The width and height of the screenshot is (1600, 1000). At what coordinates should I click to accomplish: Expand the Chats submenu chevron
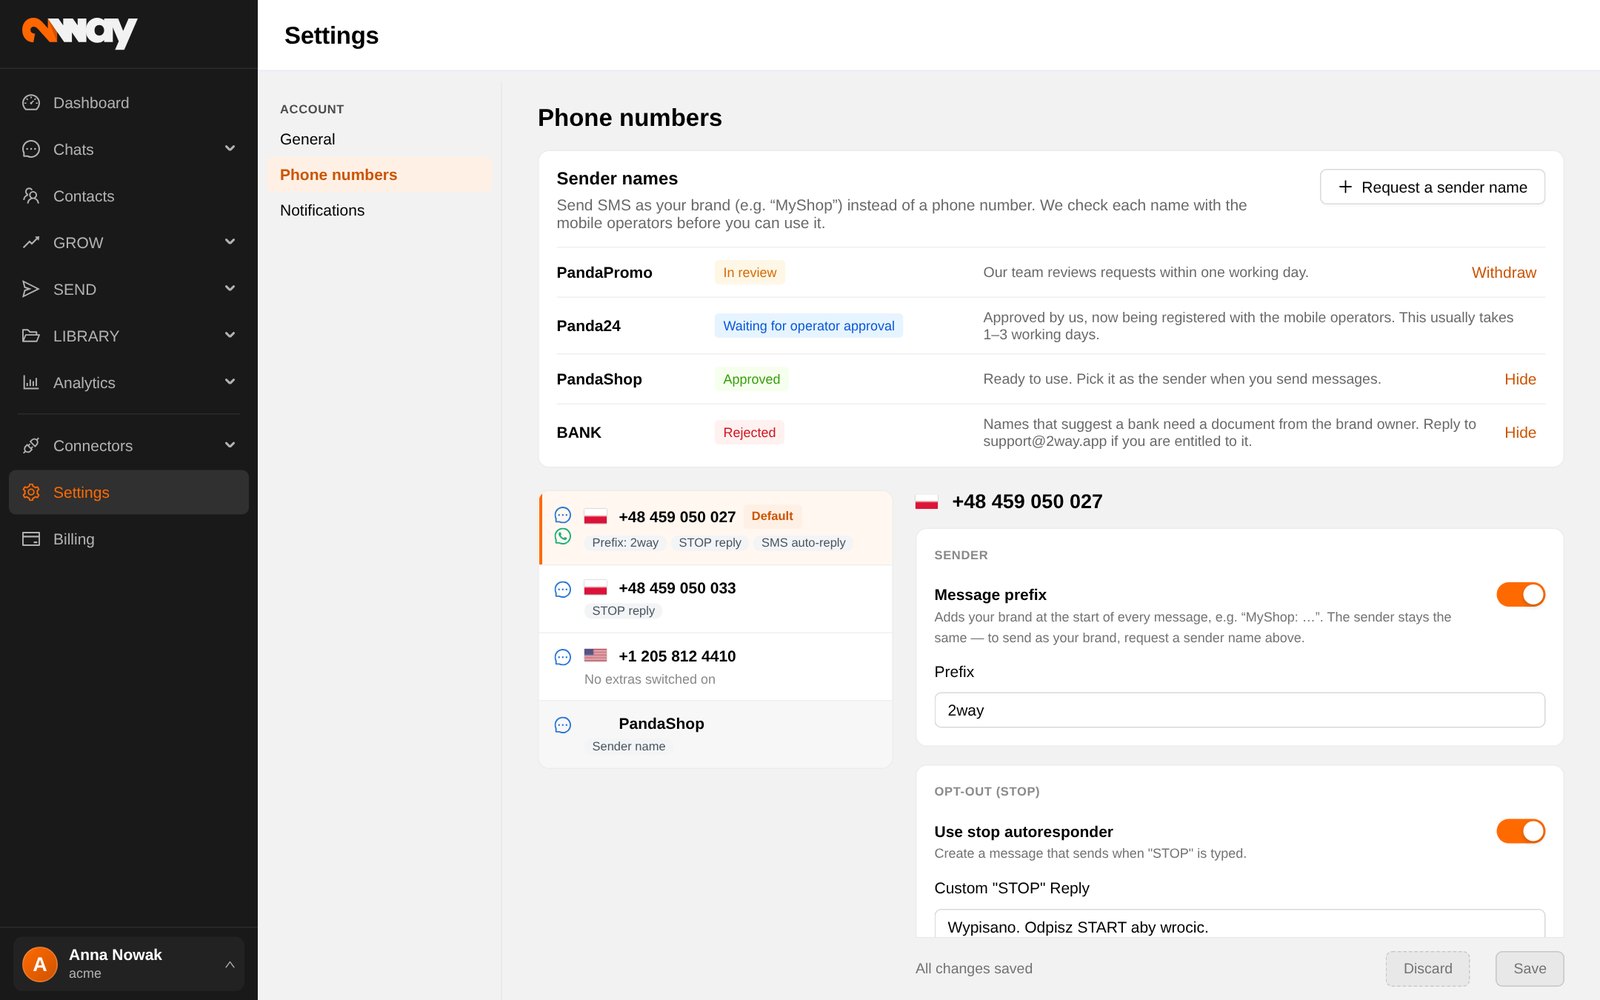tap(230, 149)
